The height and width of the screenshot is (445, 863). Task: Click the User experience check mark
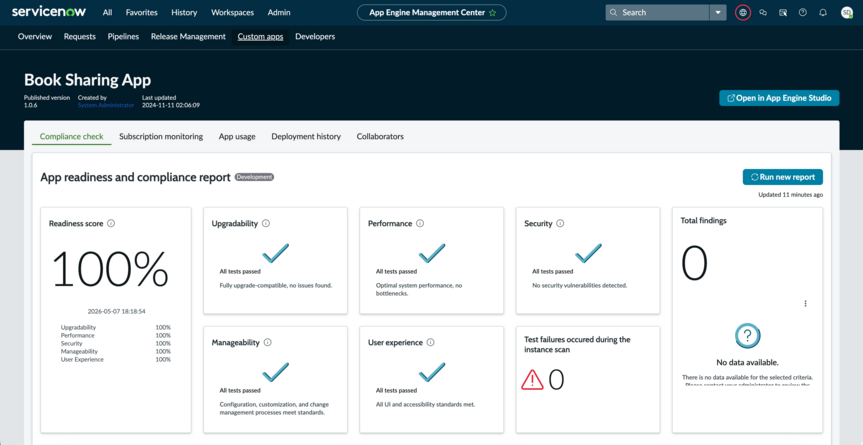432,372
